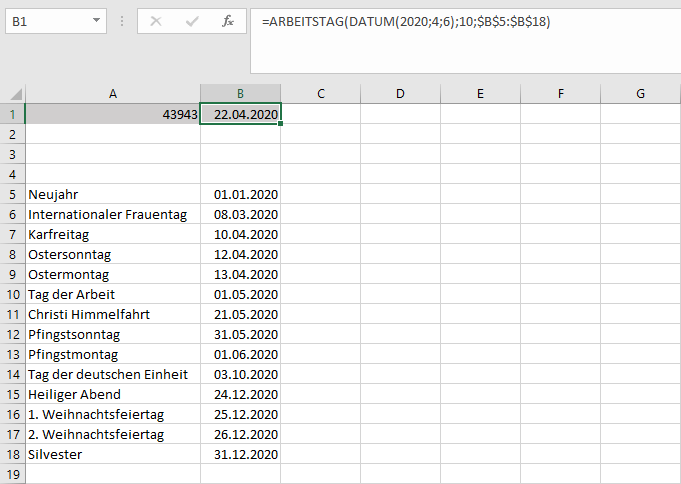This screenshot has width=681, height=484.
Task: Click the fill handle of cell B1
Action: tap(281, 124)
